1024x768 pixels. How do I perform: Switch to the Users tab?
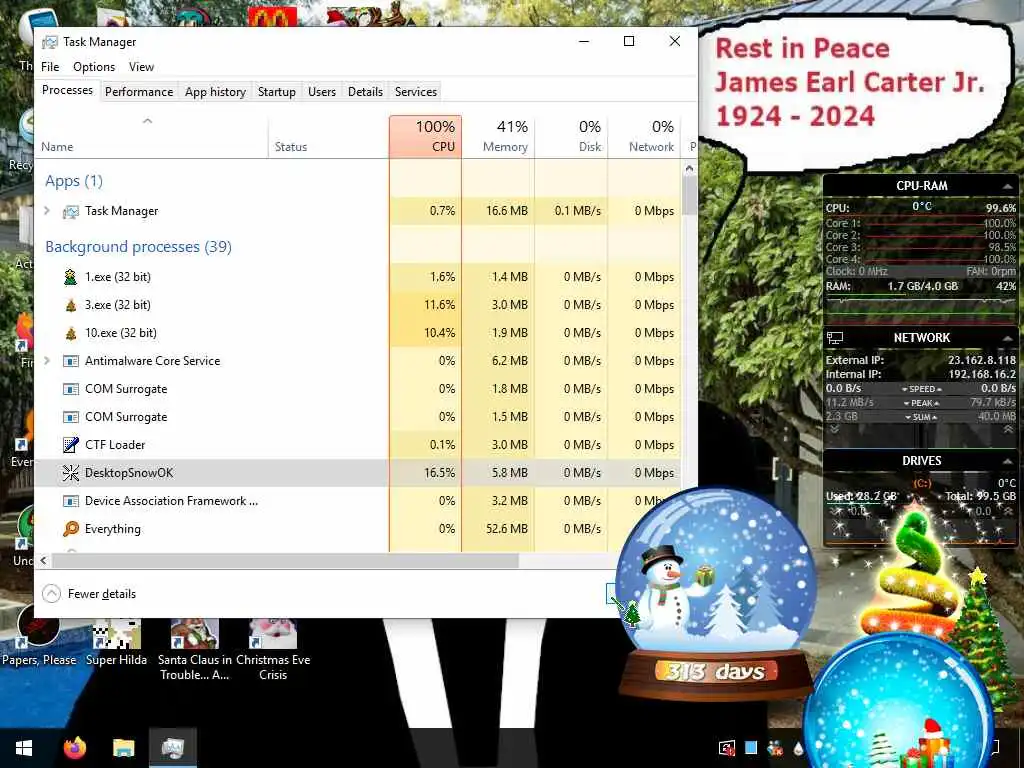point(322,92)
